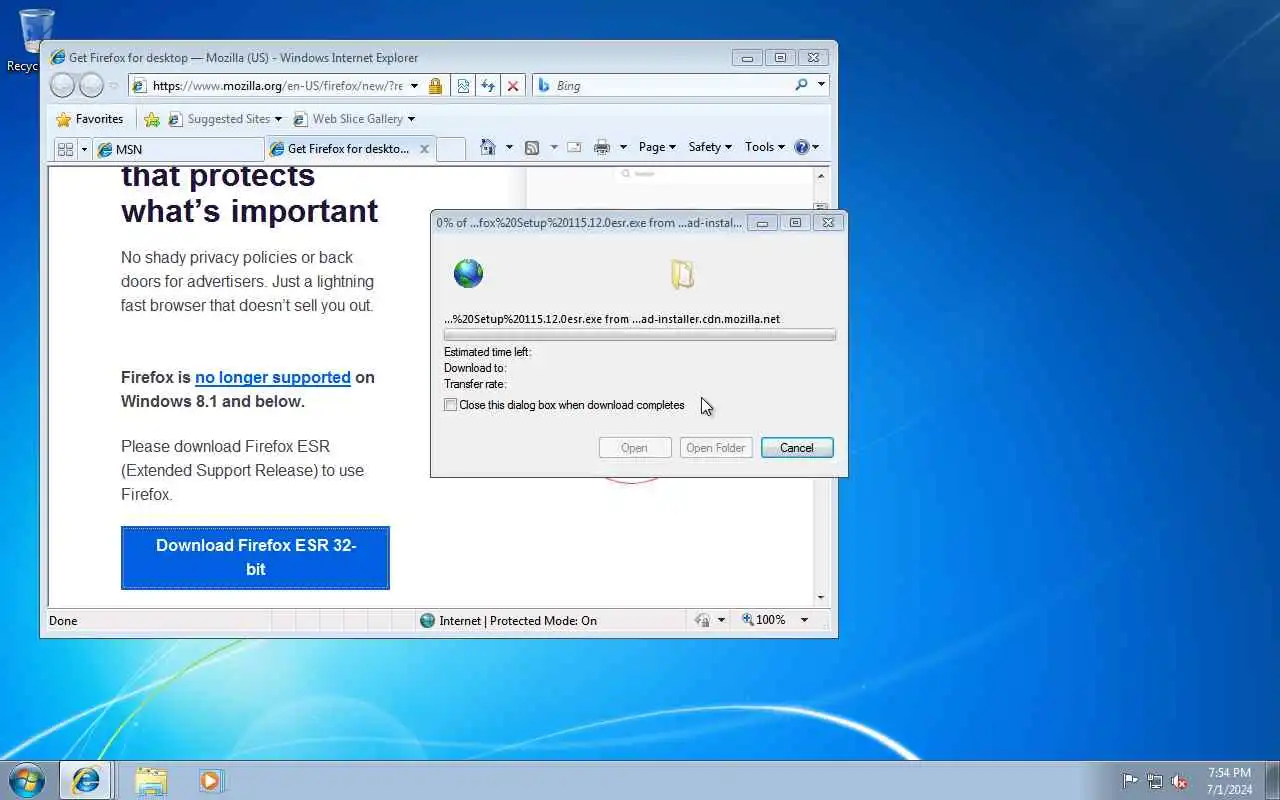
Task: Open Web Slice Gallery dropdown
Action: (354, 119)
